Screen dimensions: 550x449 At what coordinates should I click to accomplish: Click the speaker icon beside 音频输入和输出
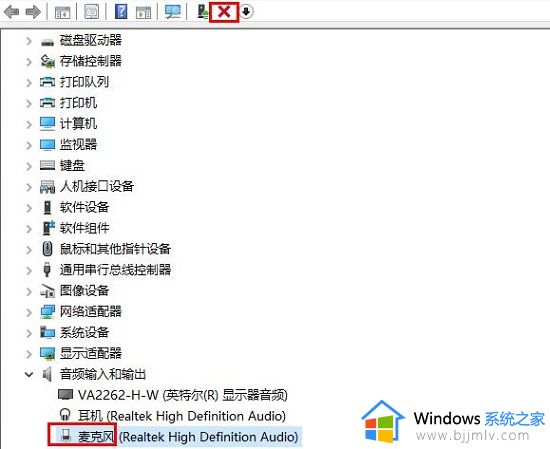(47, 374)
